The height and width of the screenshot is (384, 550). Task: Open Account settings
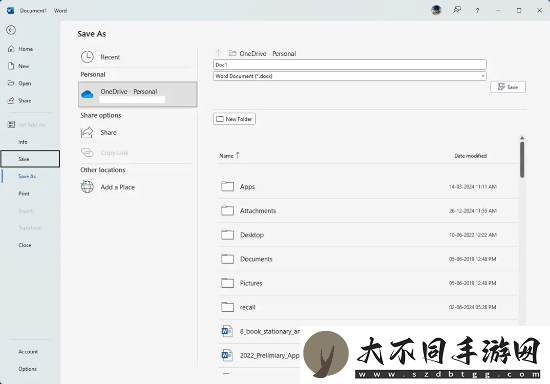pos(28,352)
